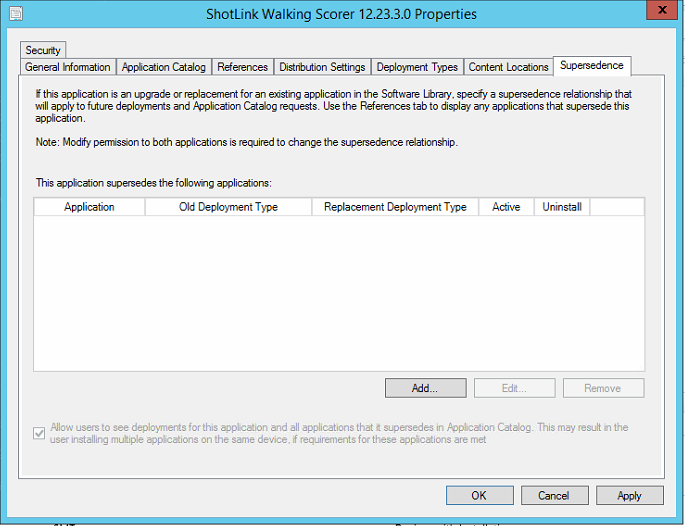Switch to Content Locations tab

click(509, 67)
